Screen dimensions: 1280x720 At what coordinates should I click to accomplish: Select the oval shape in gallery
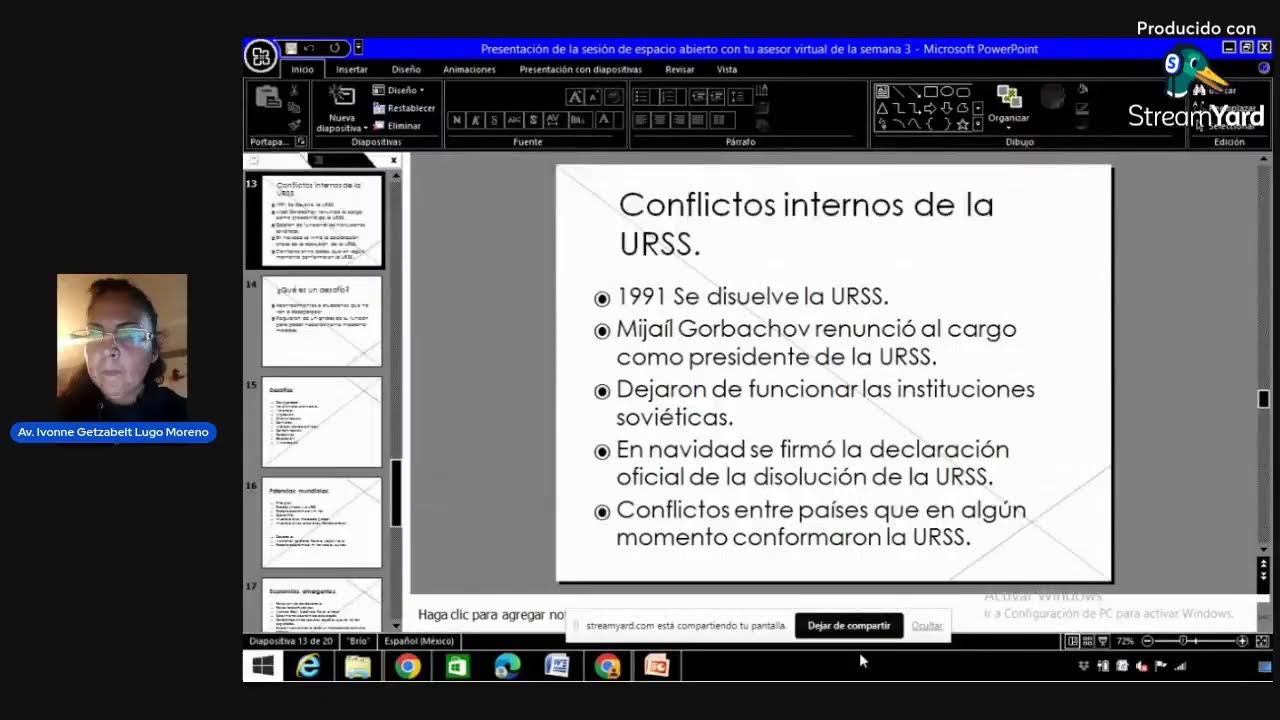[947, 91]
